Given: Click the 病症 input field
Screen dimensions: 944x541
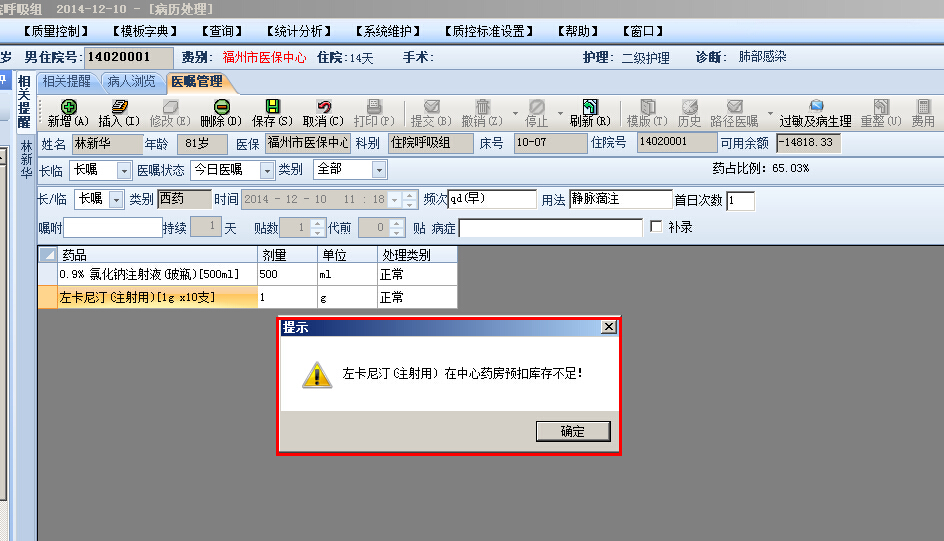Looking at the screenshot, I should click(x=550, y=228).
